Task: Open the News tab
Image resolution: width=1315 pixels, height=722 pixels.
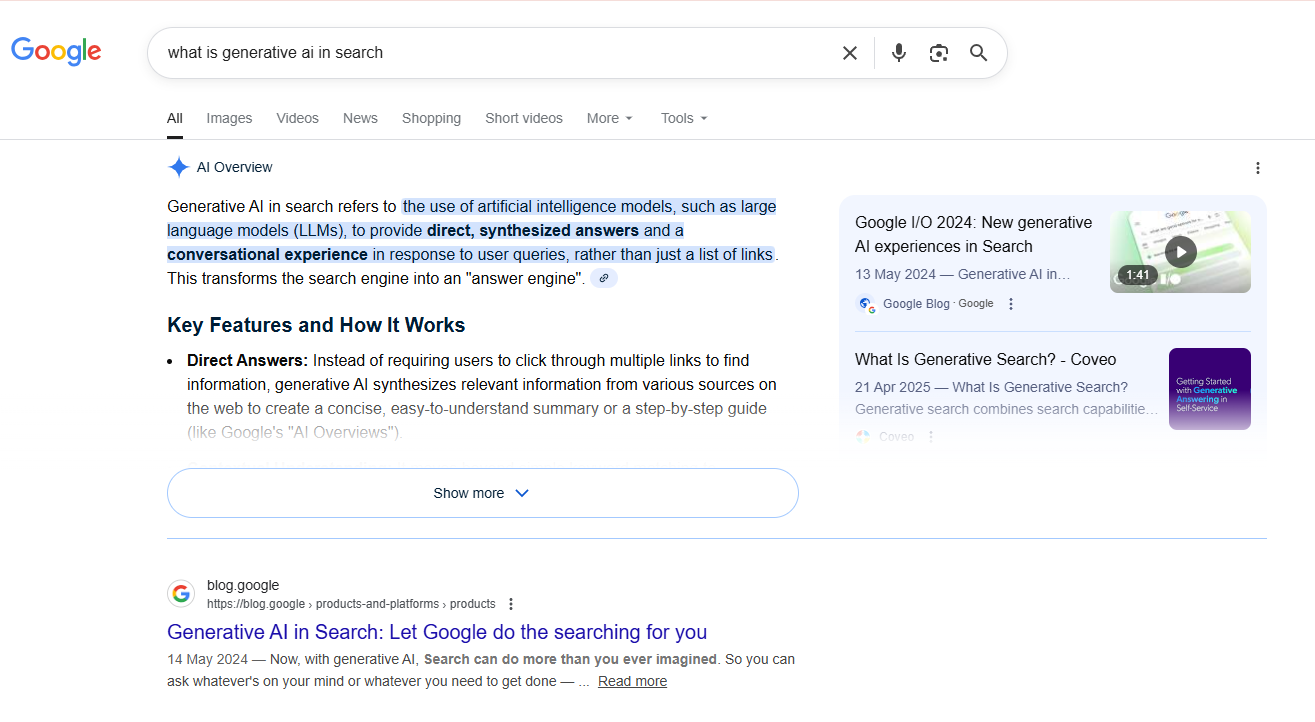Action: tap(360, 118)
